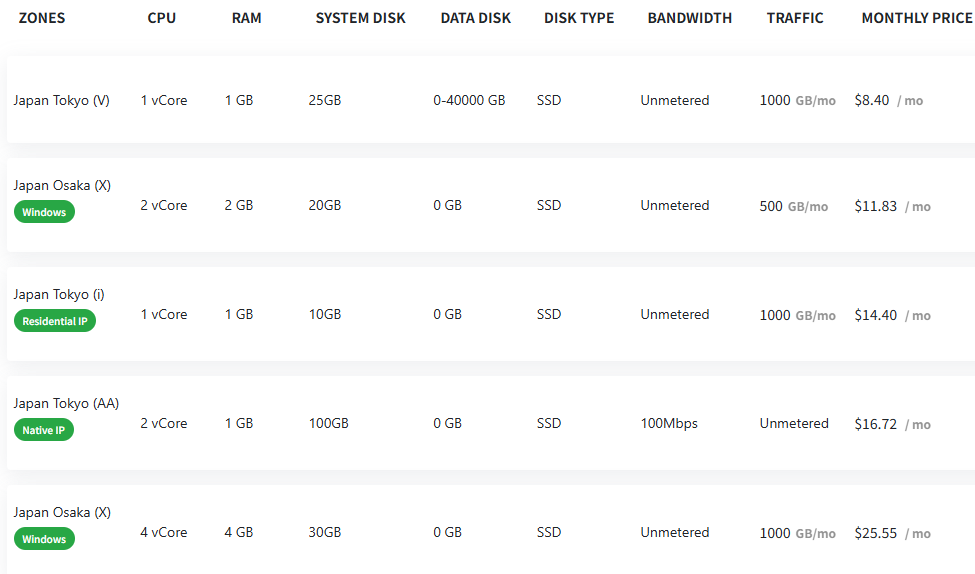
Task: Select the SYSTEM DISK column header
Action: (x=361, y=18)
